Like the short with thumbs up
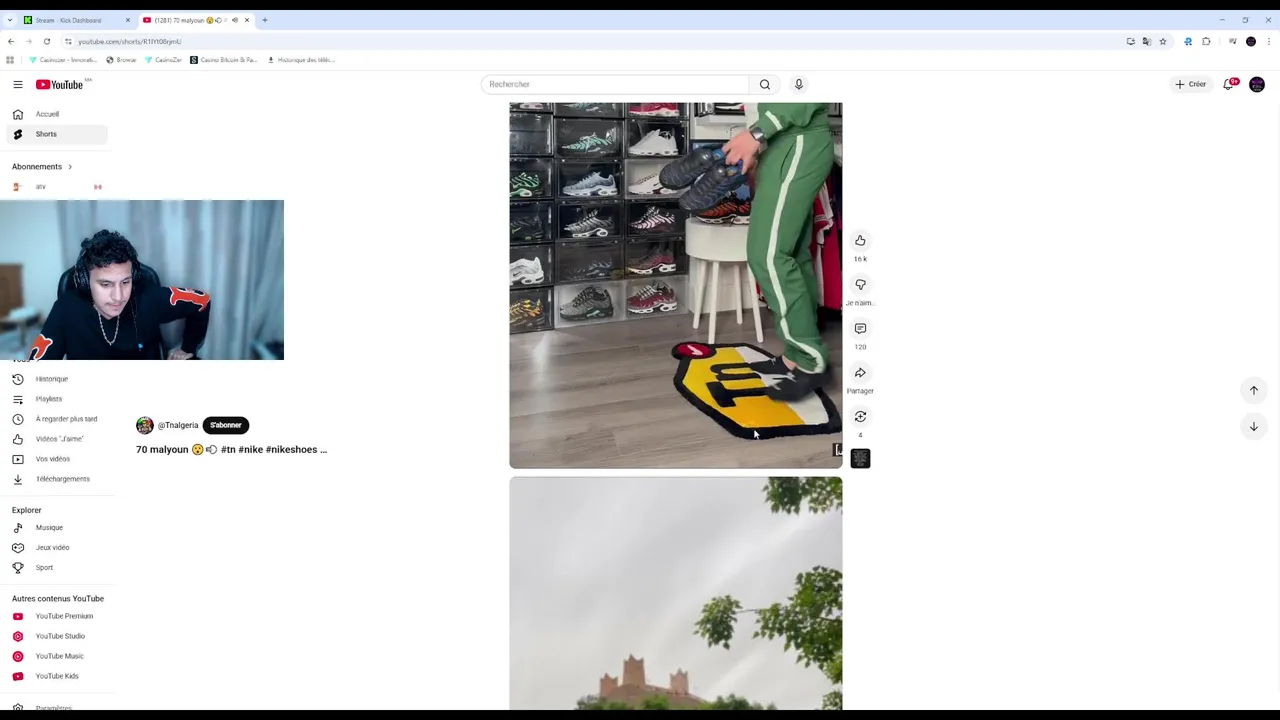The width and height of the screenshot is (1280, 720). (860, 241)
